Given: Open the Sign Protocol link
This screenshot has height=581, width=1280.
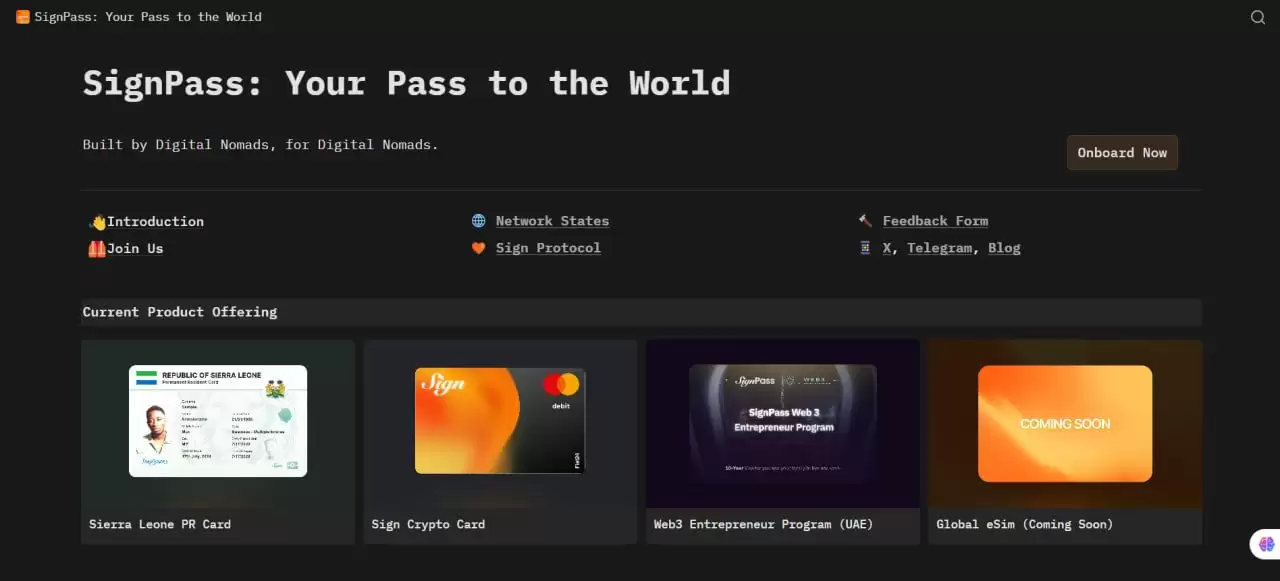Looking at the screenshot, I should (x=548, y=248).
